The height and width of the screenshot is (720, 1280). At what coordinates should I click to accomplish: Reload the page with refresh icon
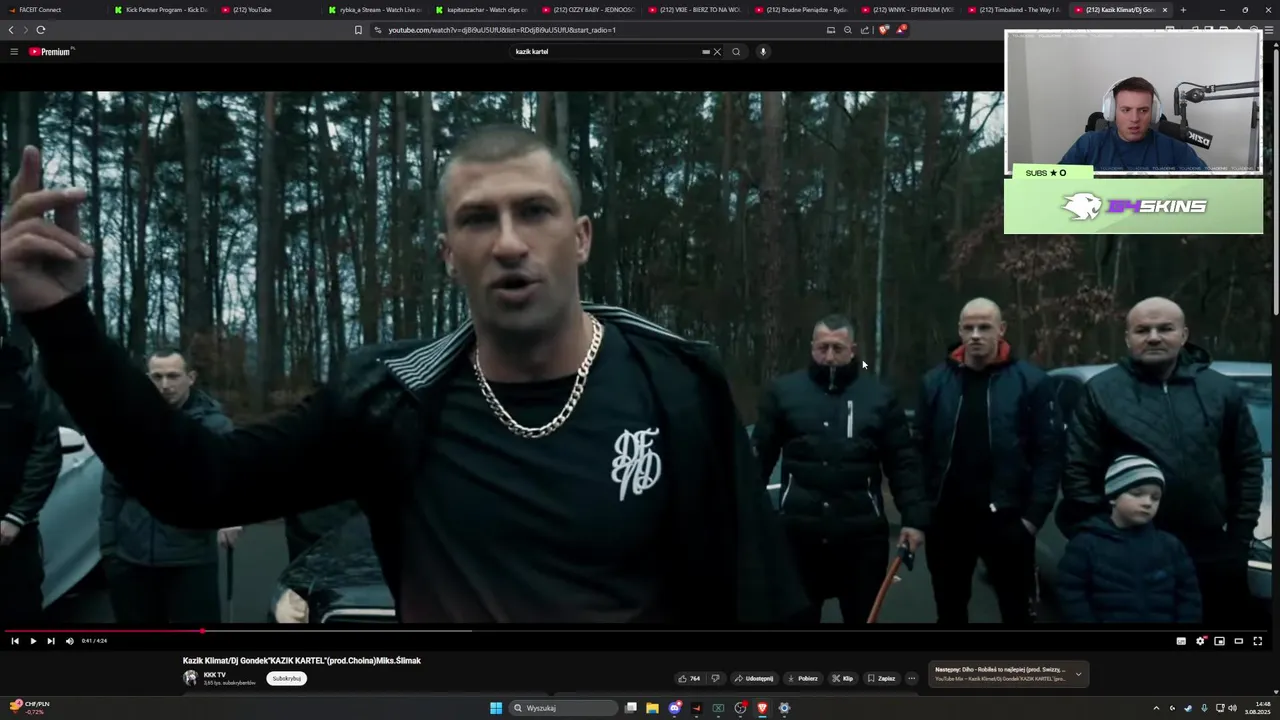(40, 30)
